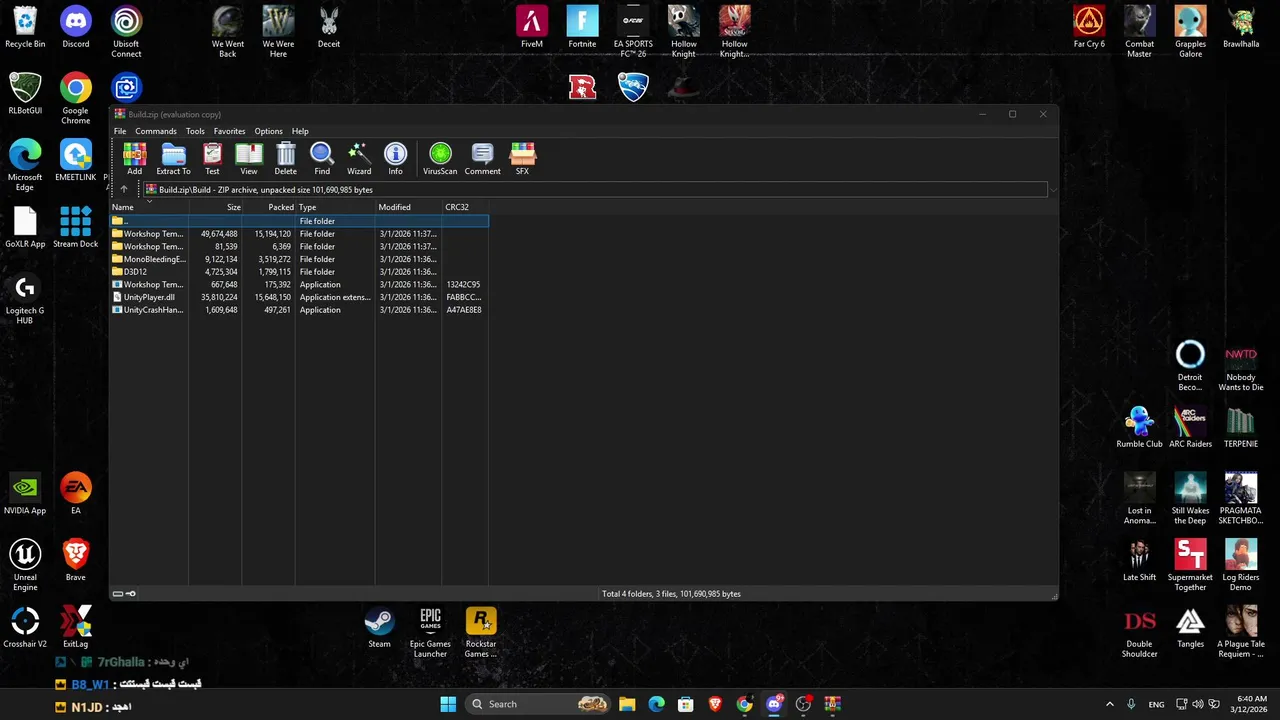
Task: Select Workshop Tem... folder sized 81,539
Action: coord(299,246)
